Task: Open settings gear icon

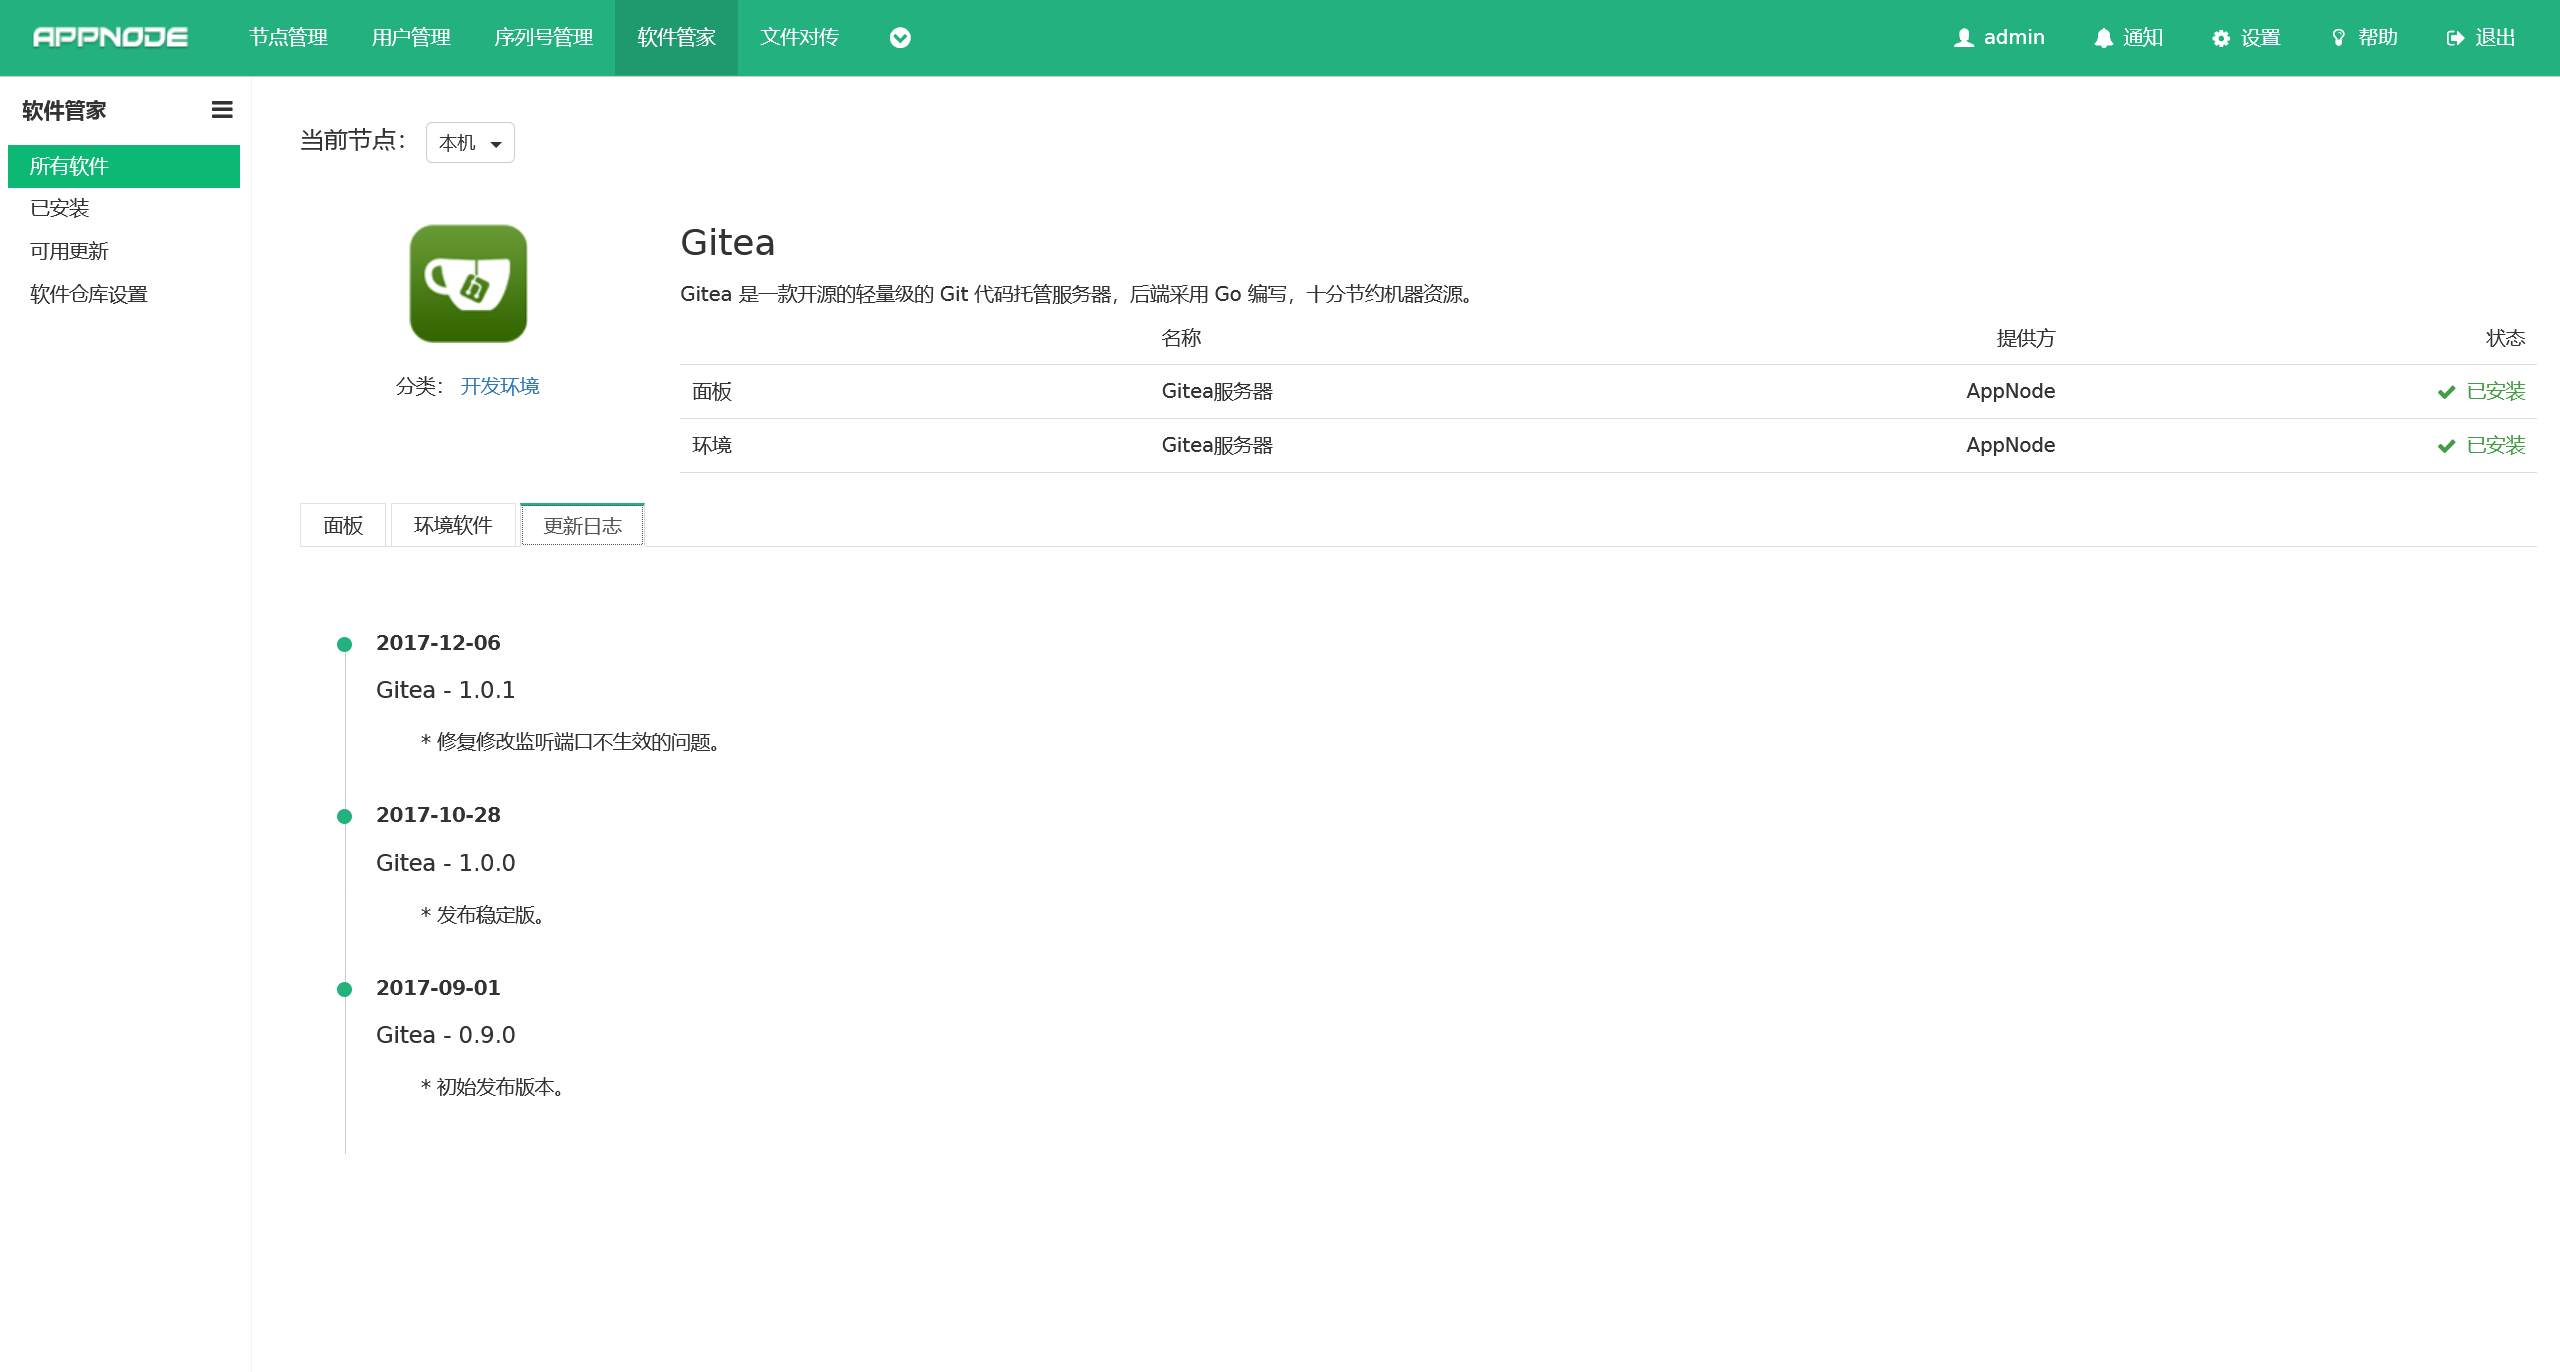Action: click(x=2221, y=38)
